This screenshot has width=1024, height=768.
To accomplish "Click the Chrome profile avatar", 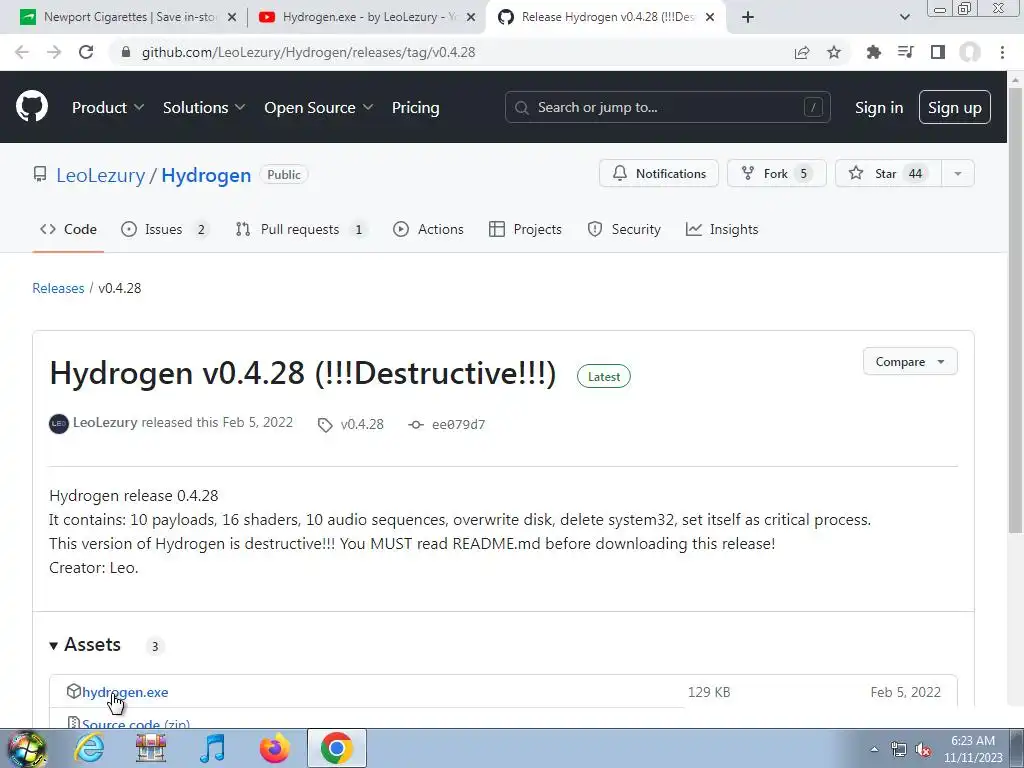I will (970, 52).
